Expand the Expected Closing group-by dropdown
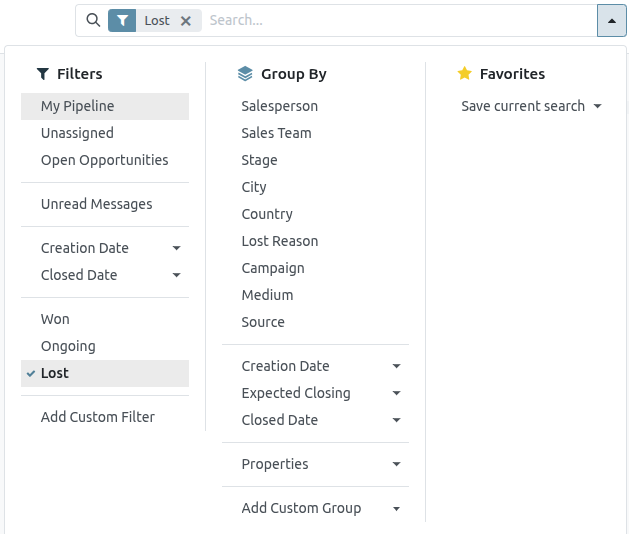This screenshot has height=534, width=629. (320, 393)
